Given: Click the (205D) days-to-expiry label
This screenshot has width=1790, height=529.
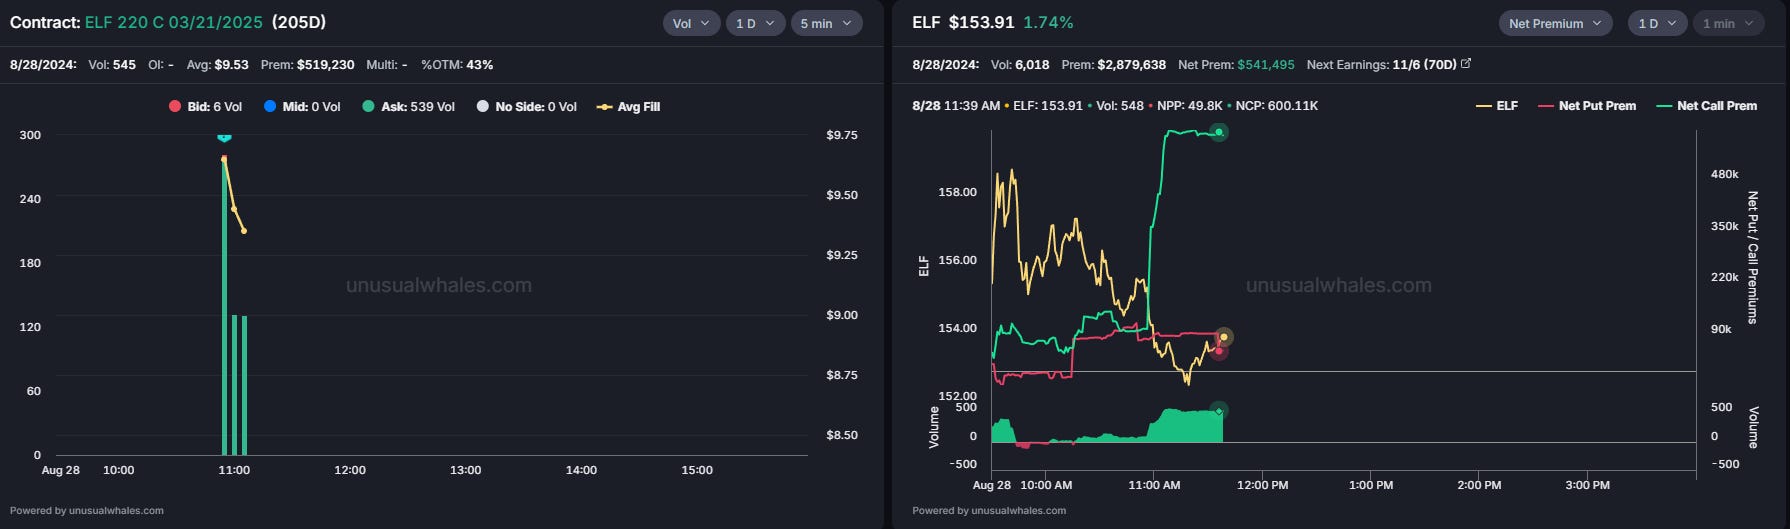Looking at the screenshot, I should 299,22.
